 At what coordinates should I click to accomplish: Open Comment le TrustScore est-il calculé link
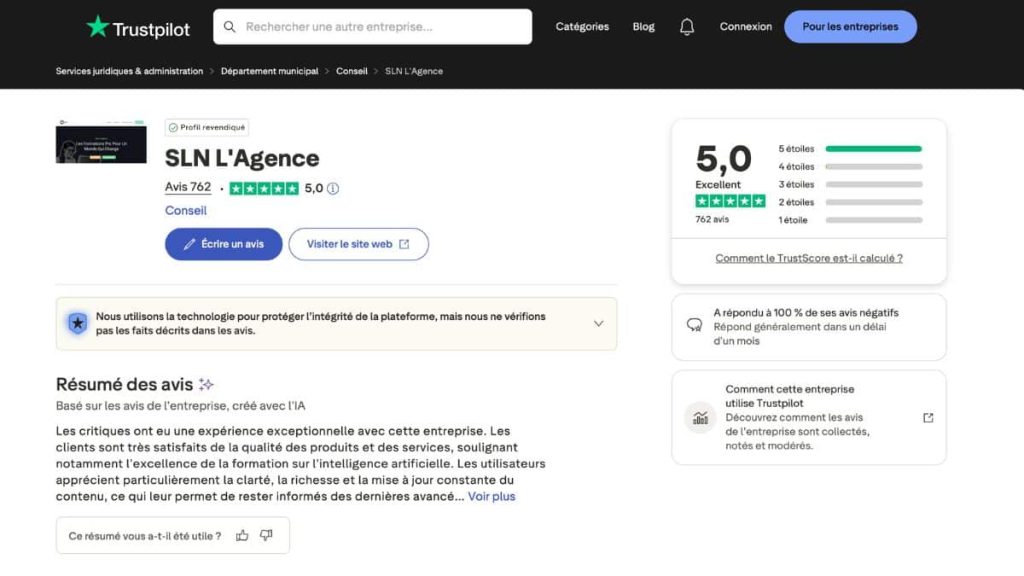click(808, 258)
